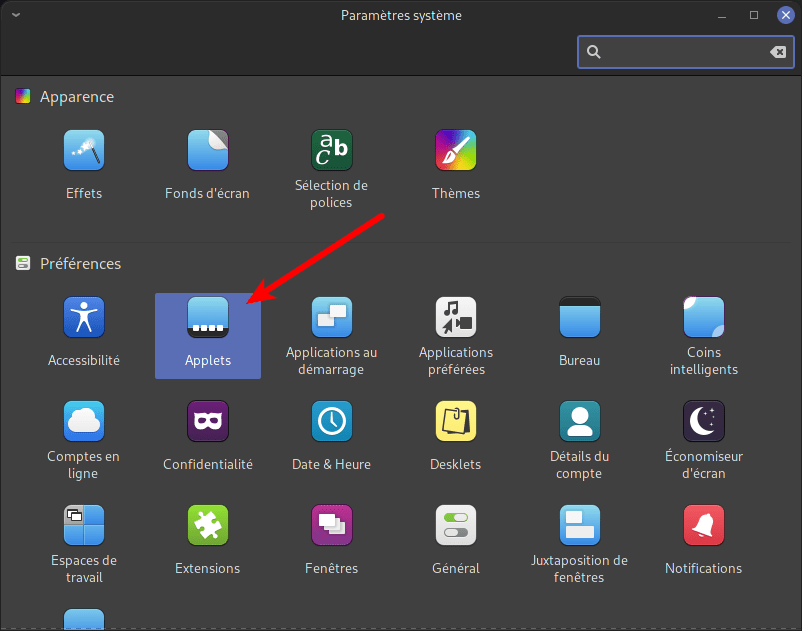
Task: Open Comptes en ligne settings
Action: 84,422
